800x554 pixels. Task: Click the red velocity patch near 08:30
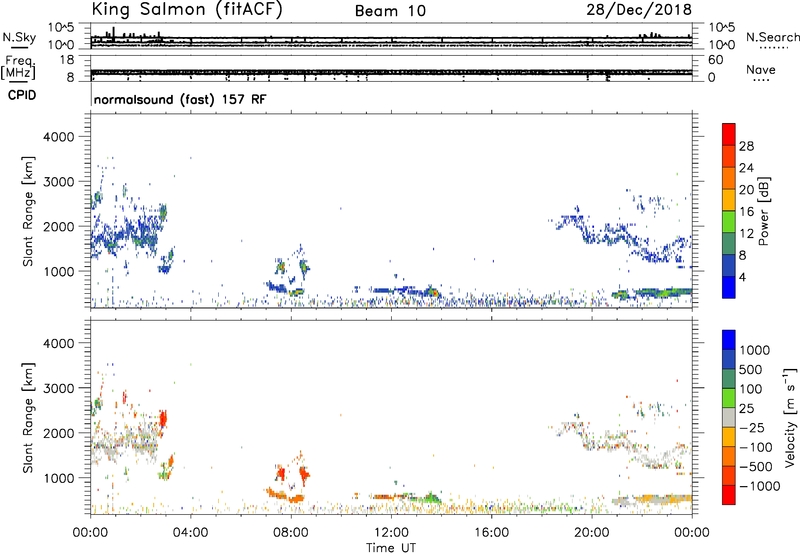(305, 476)
